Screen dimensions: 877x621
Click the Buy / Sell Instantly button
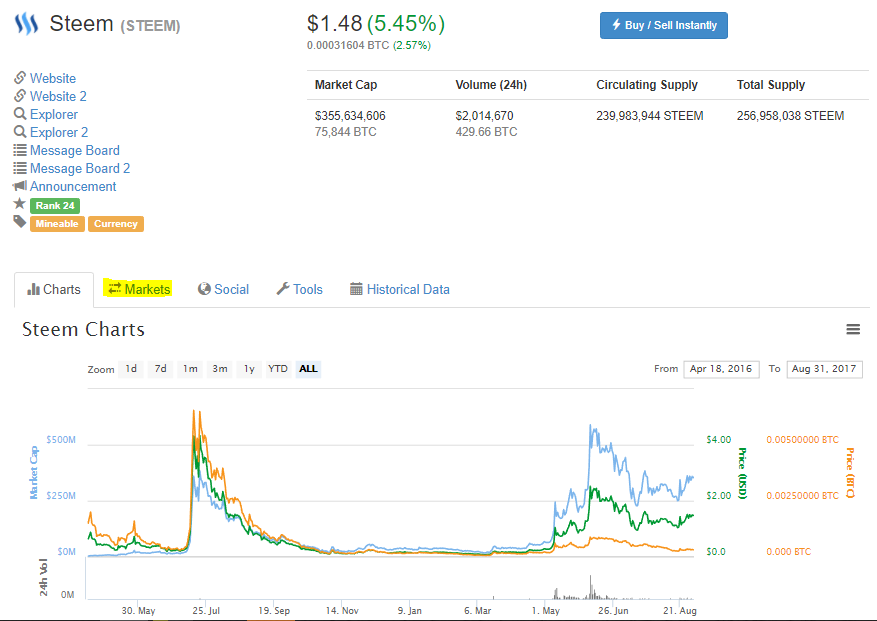click(664, 25)
